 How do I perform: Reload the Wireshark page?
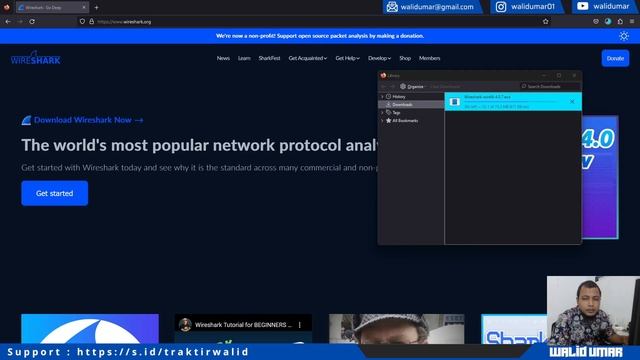[x=32, y=22]
